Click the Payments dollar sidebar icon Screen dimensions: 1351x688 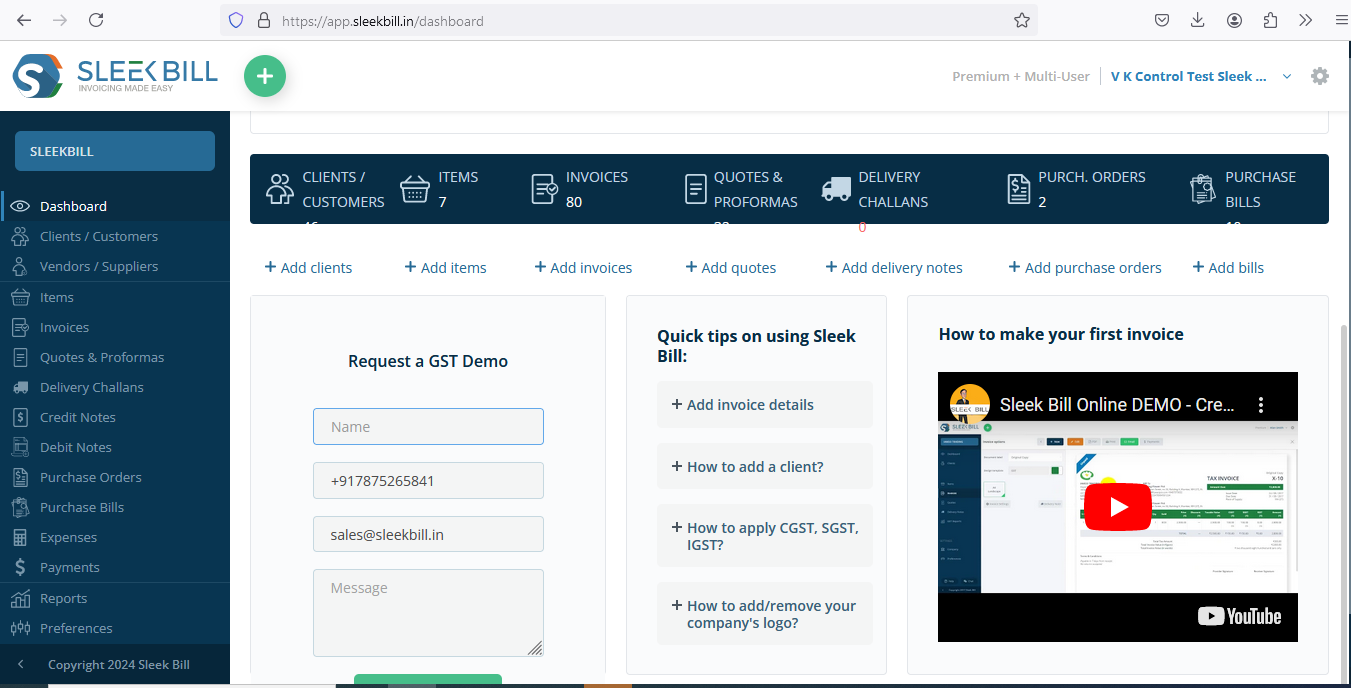click(20, 567)
